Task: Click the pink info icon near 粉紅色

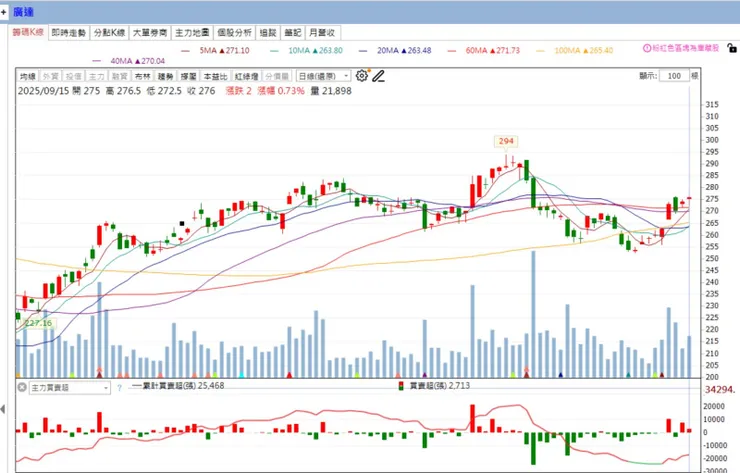Action: [x=647, y=48]
